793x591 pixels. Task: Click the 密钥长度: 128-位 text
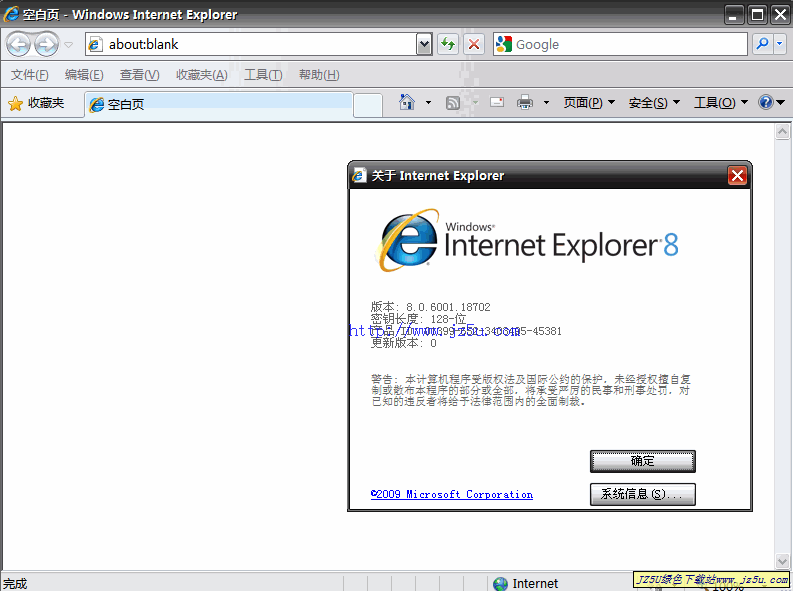(418, 319)
